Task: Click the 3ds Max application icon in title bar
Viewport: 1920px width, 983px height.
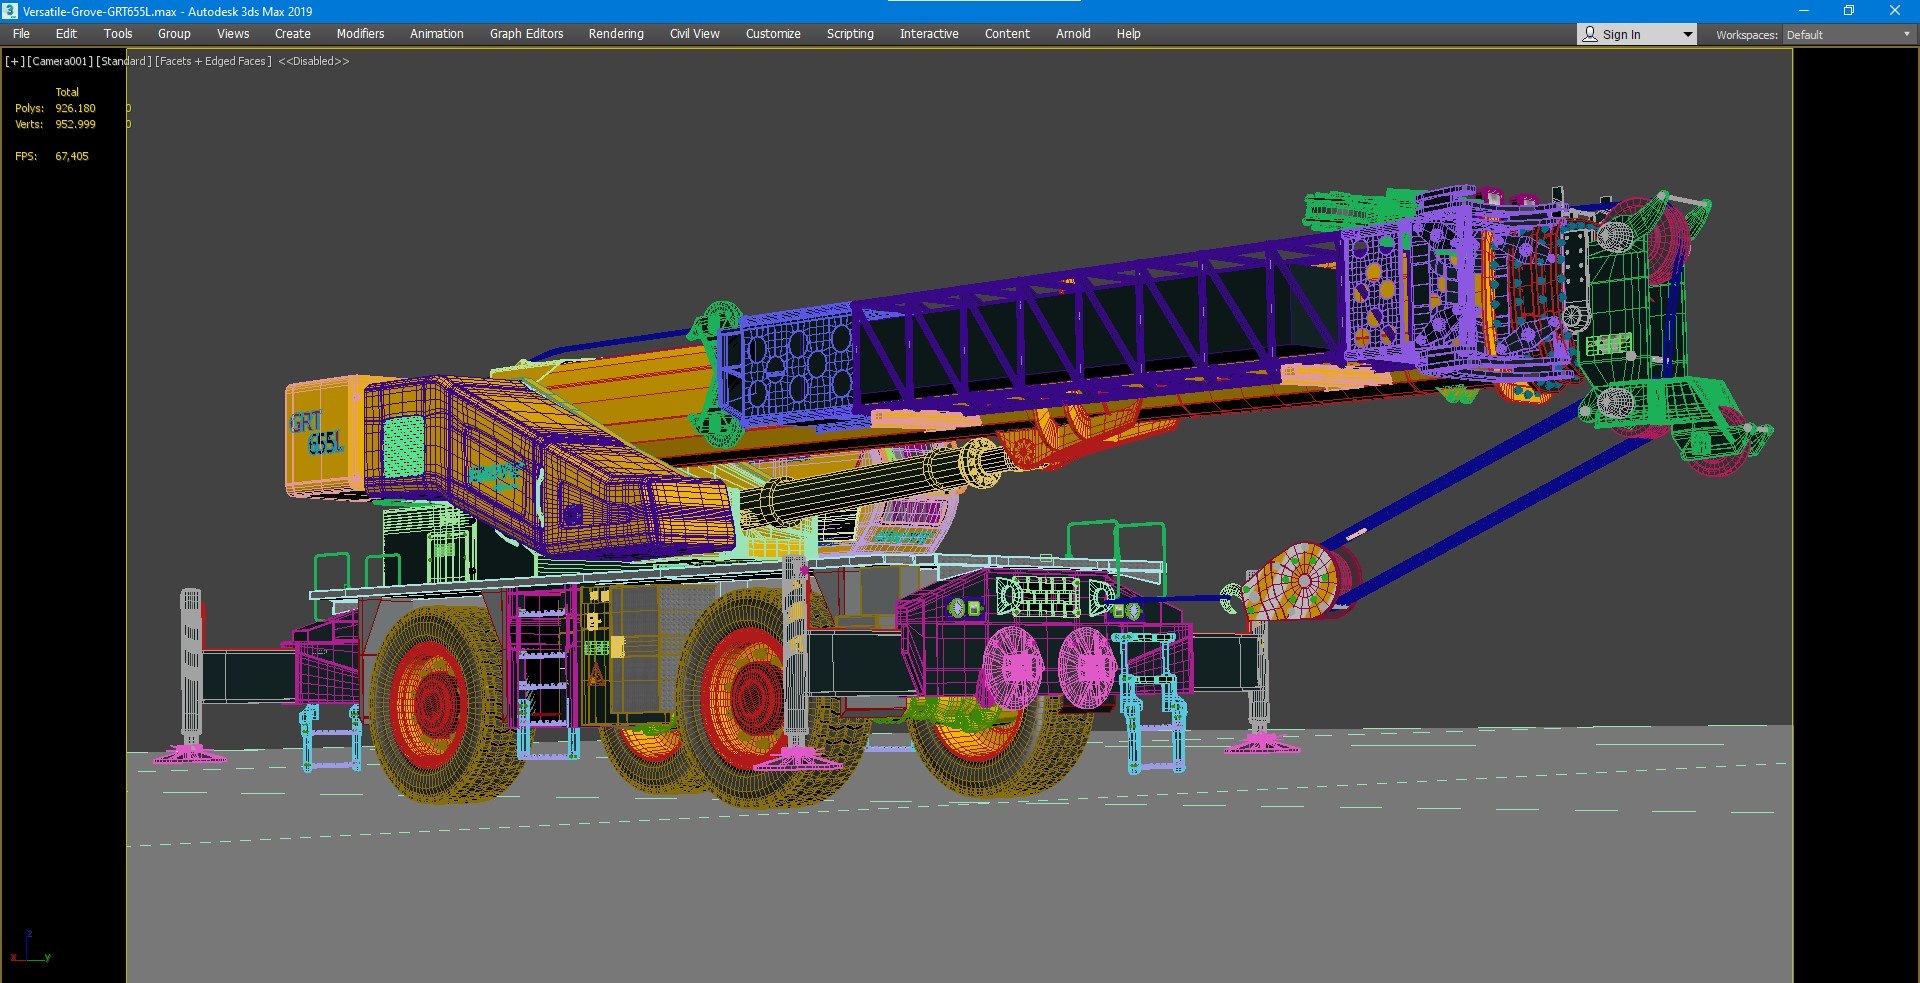Action: 10,11
